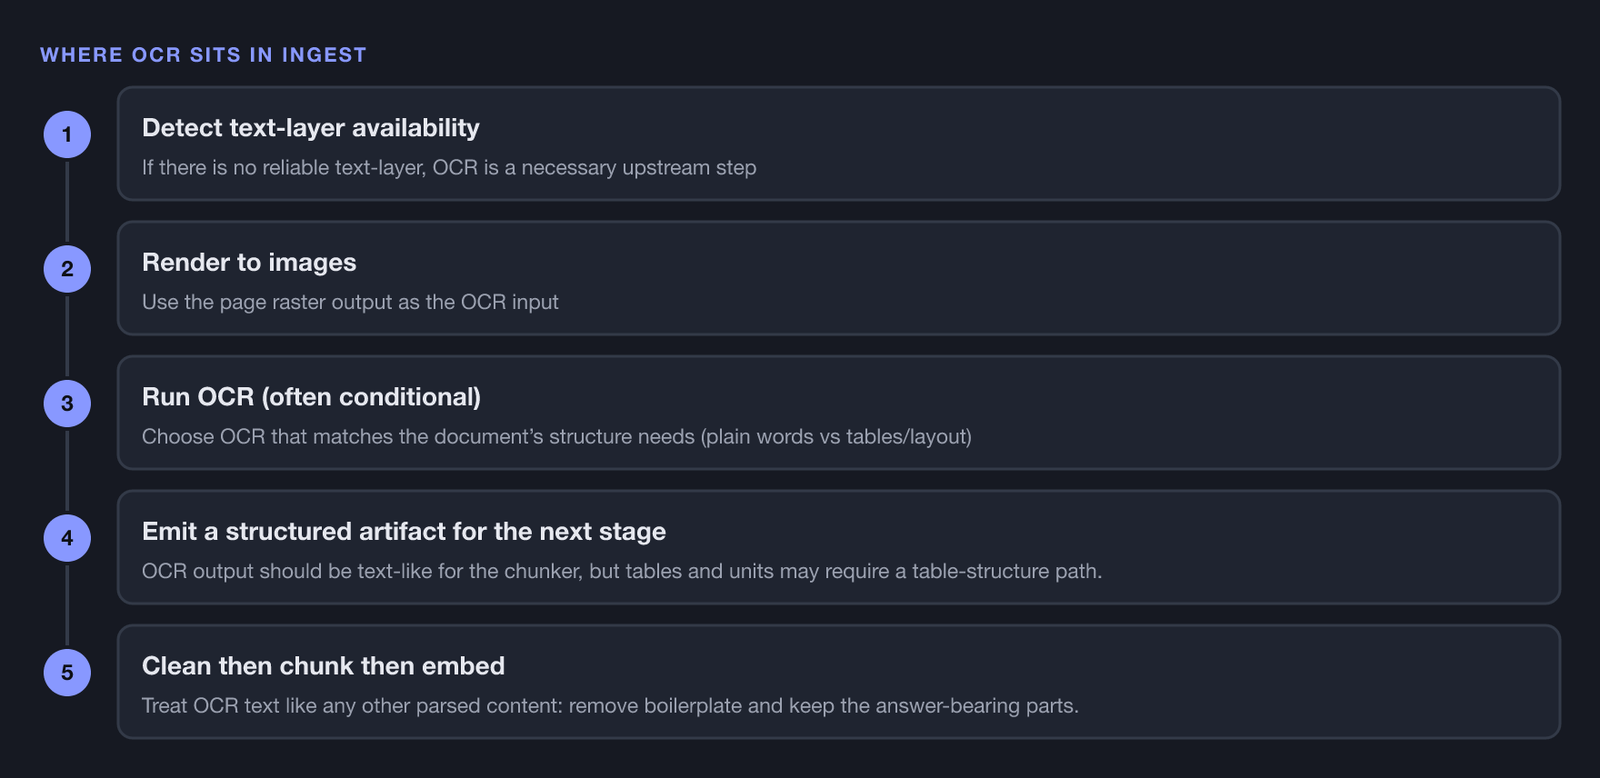
Task: Click the 'If there is no reliable text-layer' description
Action: pos(449,168)
